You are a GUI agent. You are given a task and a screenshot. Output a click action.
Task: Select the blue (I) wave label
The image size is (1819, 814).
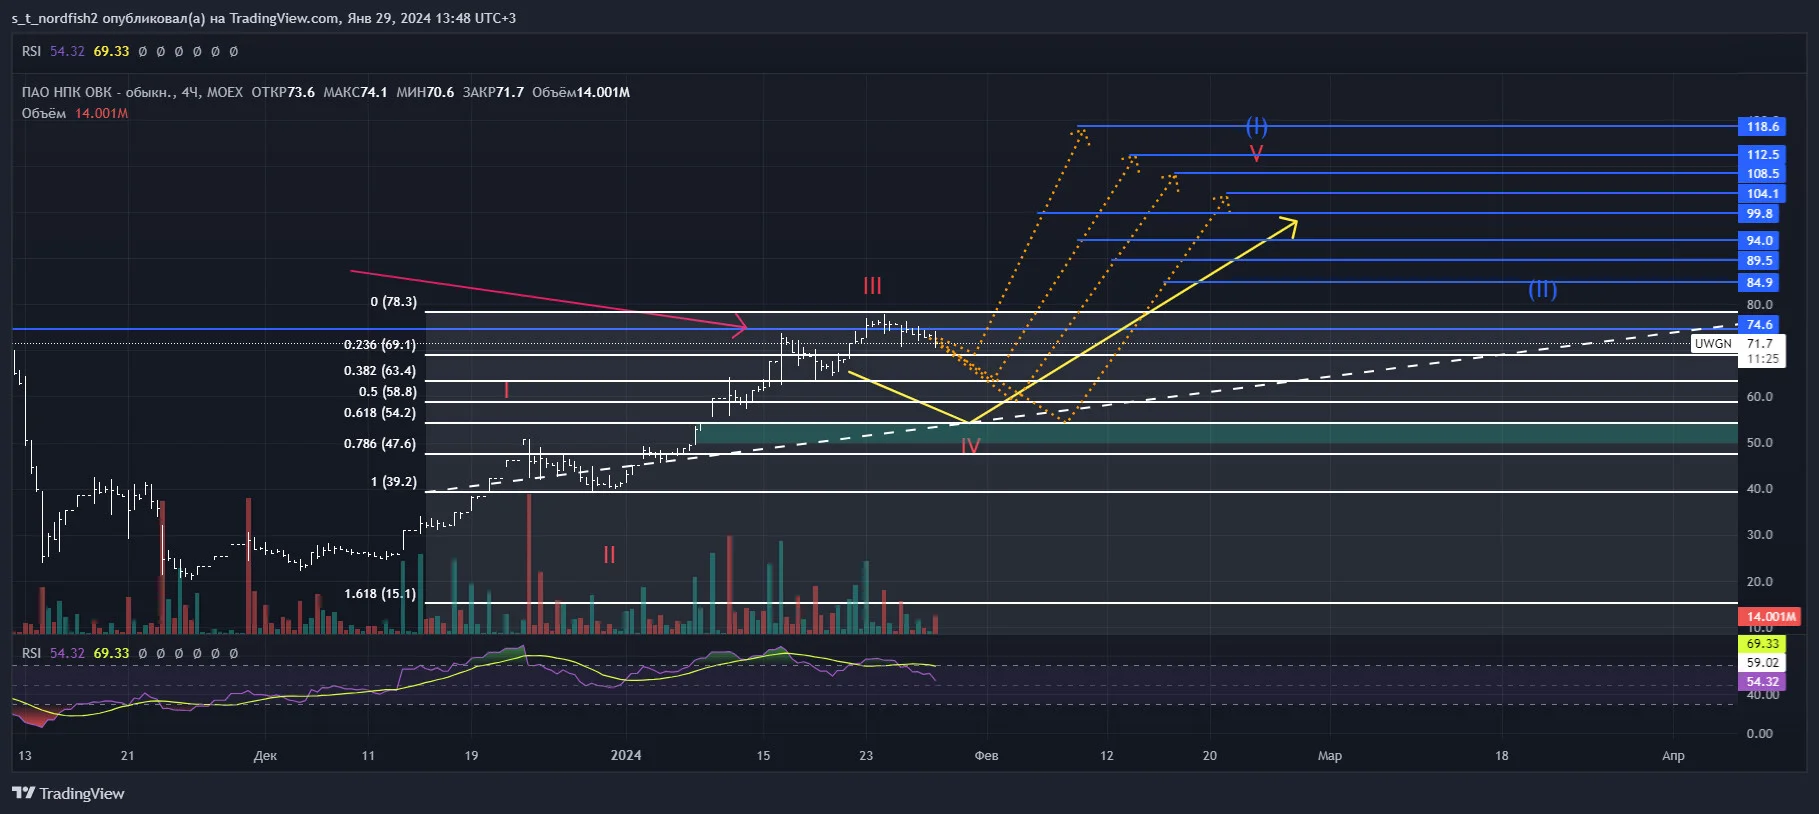pos(1256,126)
